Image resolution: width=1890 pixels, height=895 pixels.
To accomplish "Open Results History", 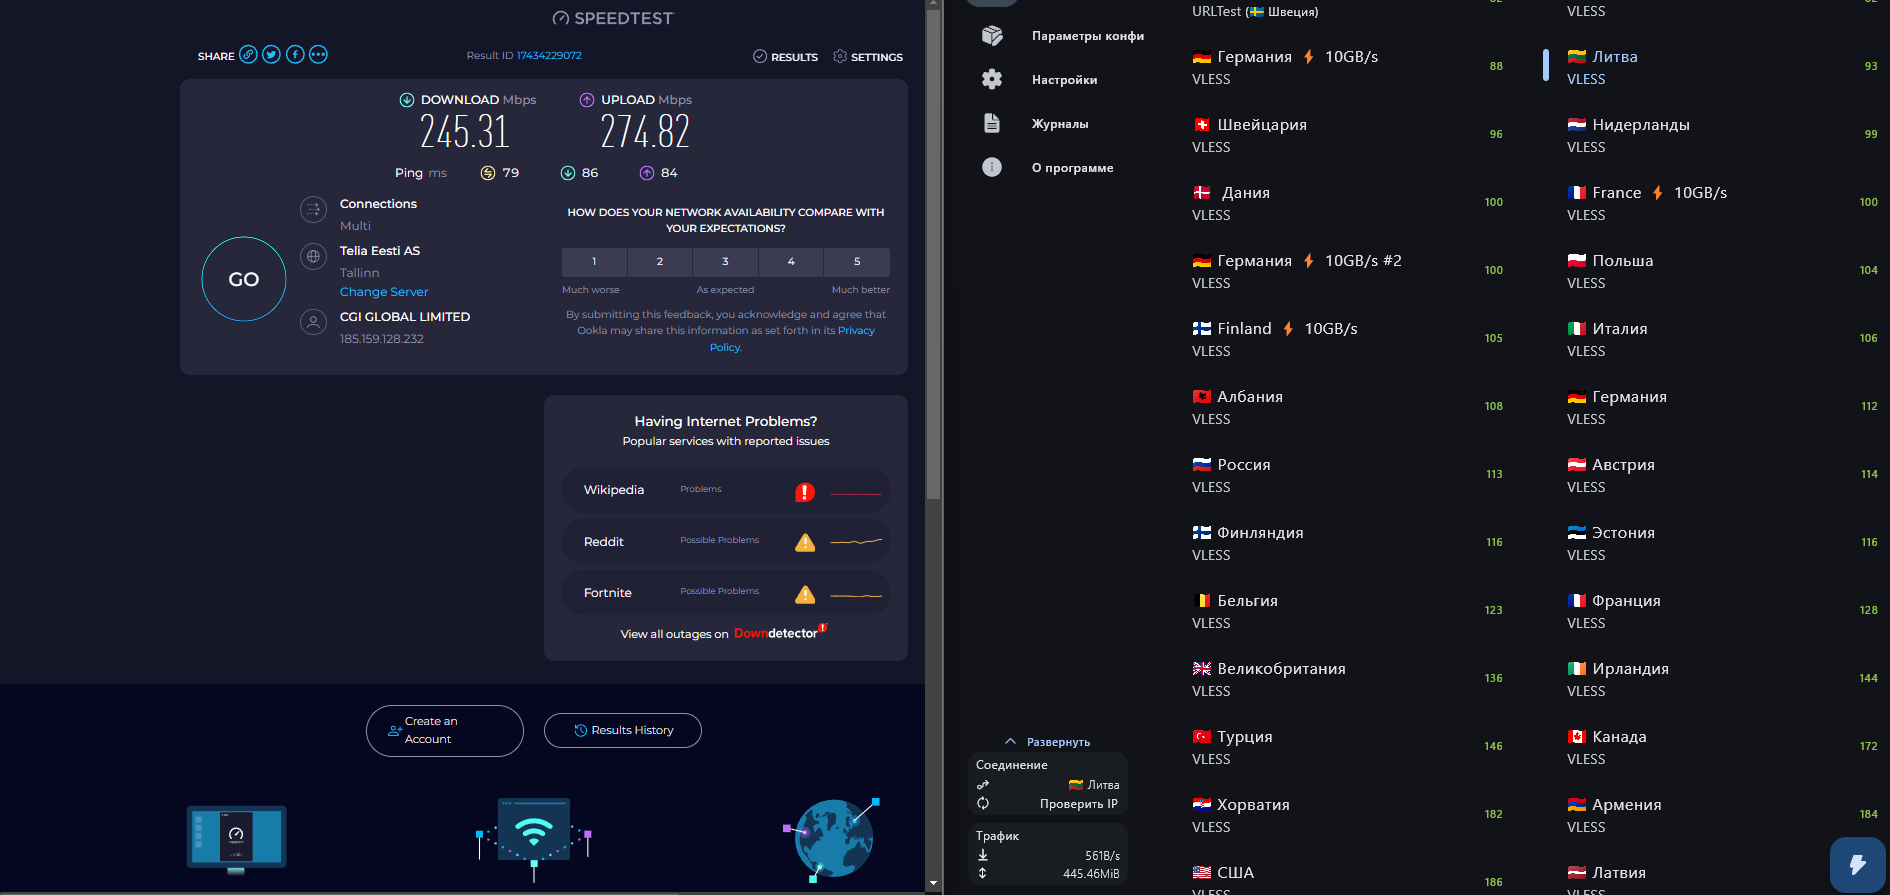I will (623, 730).
